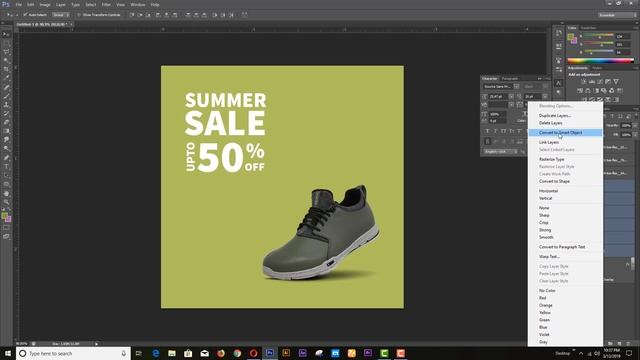This screenshot has height=360, width=640.
Task: Click the foreground color swatch in toolbar
Action: point(4,216)
